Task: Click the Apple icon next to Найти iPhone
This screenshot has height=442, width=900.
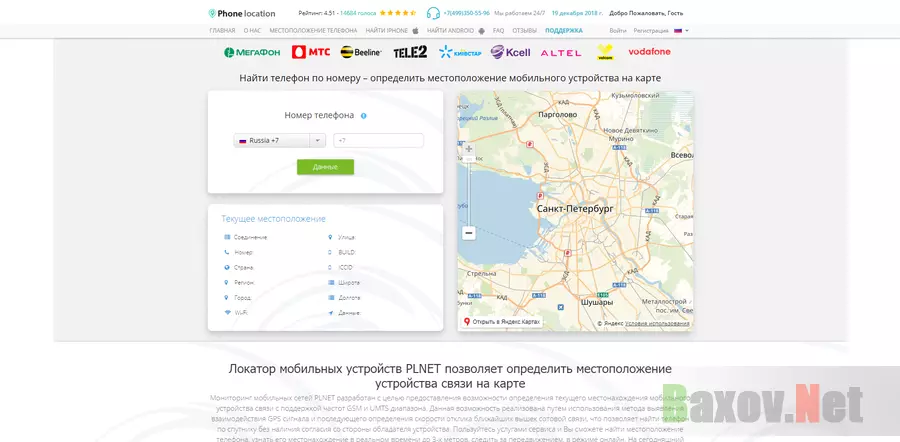Action: [x=416, y=30]
